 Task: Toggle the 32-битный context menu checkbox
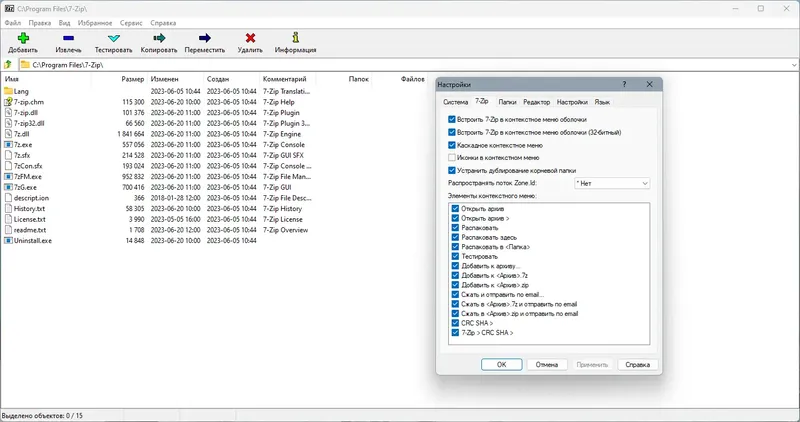[x=452, y=132]
